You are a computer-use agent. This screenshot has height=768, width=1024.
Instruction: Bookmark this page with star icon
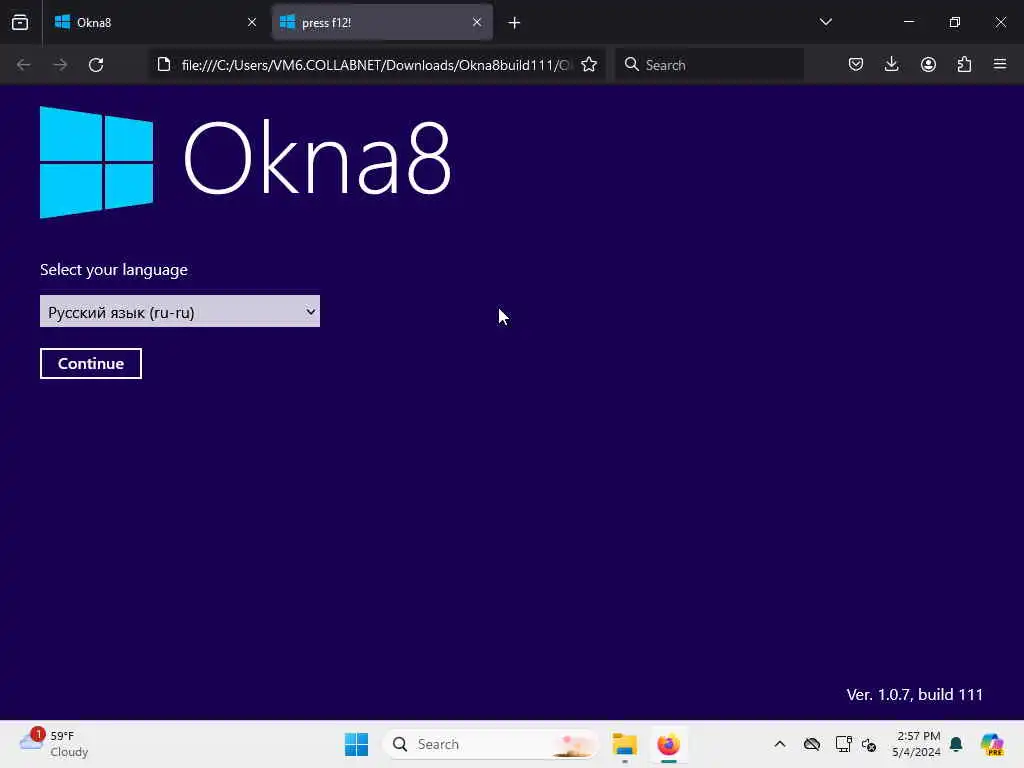(589, 65)
